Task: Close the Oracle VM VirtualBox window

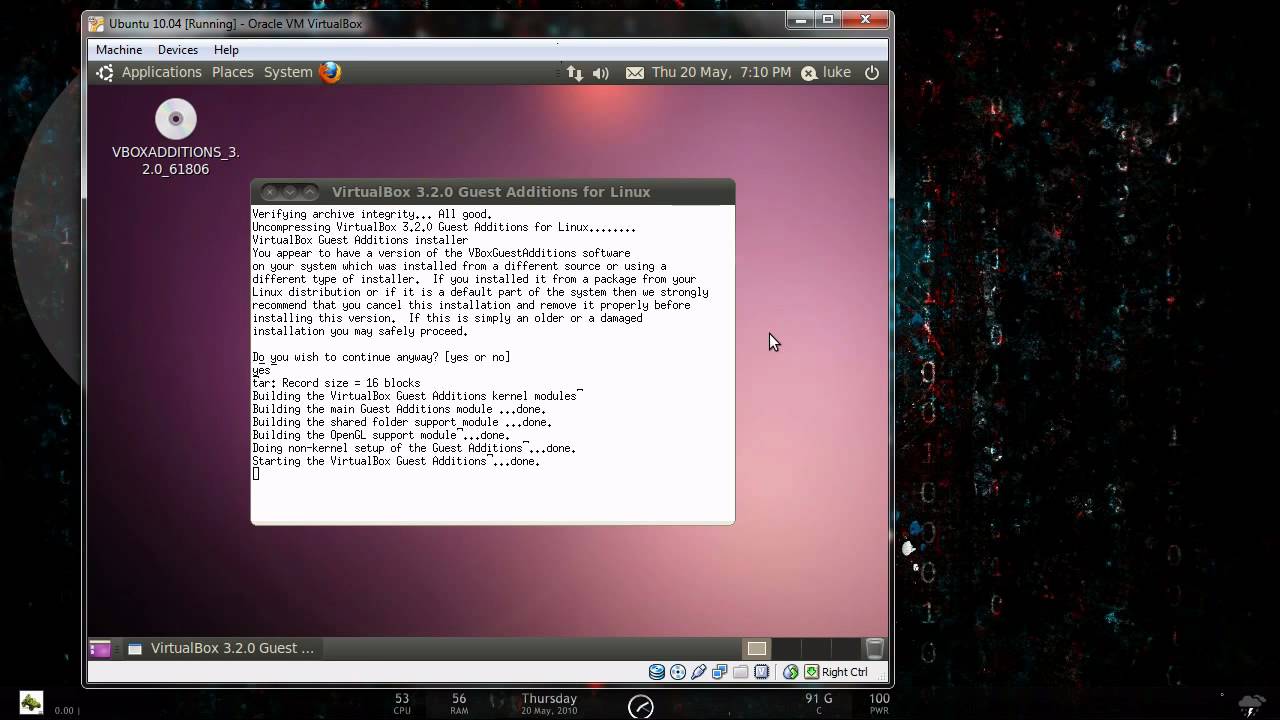Action: point(865,19)
